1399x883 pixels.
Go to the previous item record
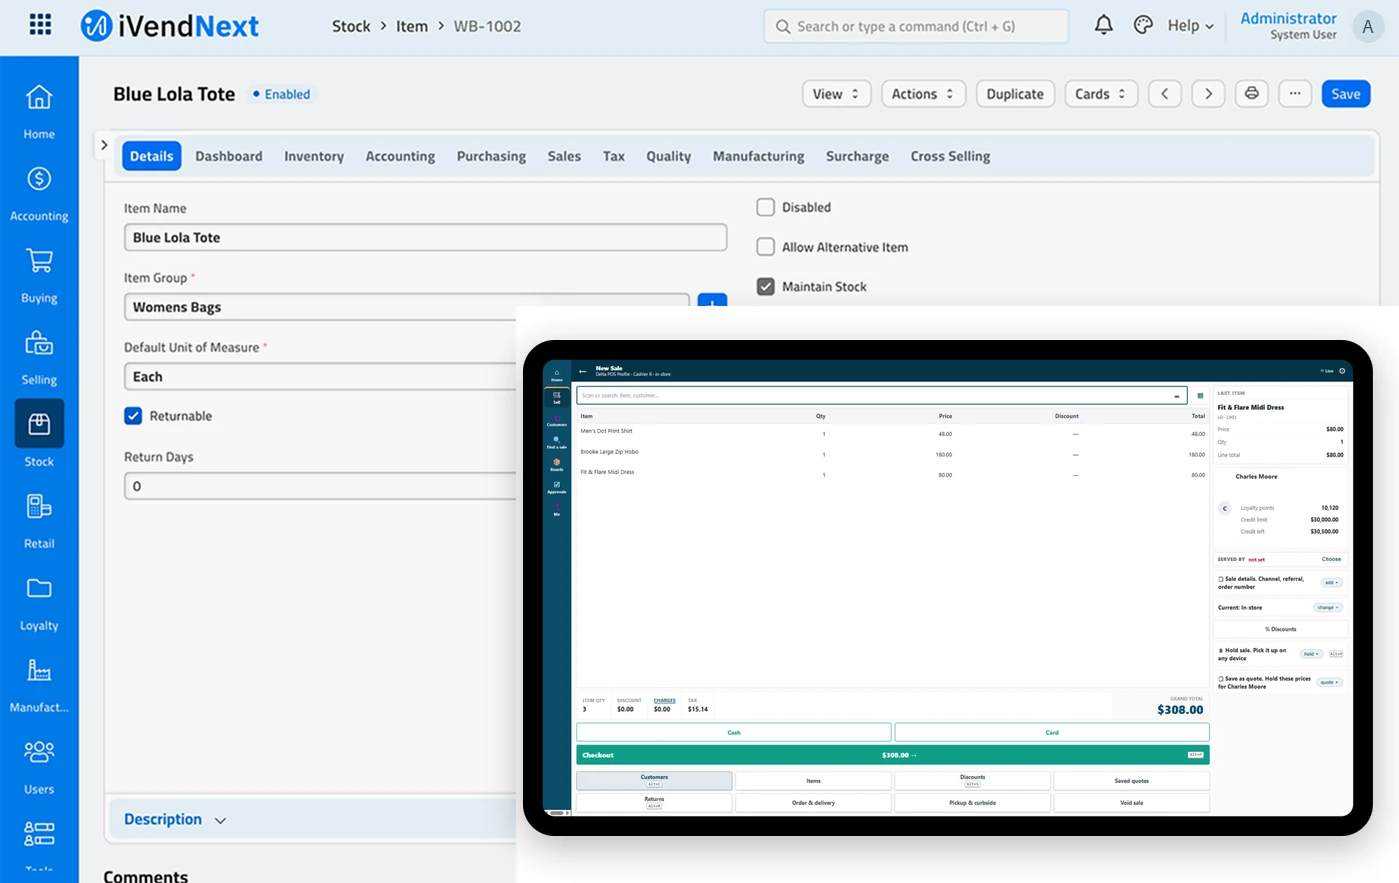click(x=1165, y=94)
